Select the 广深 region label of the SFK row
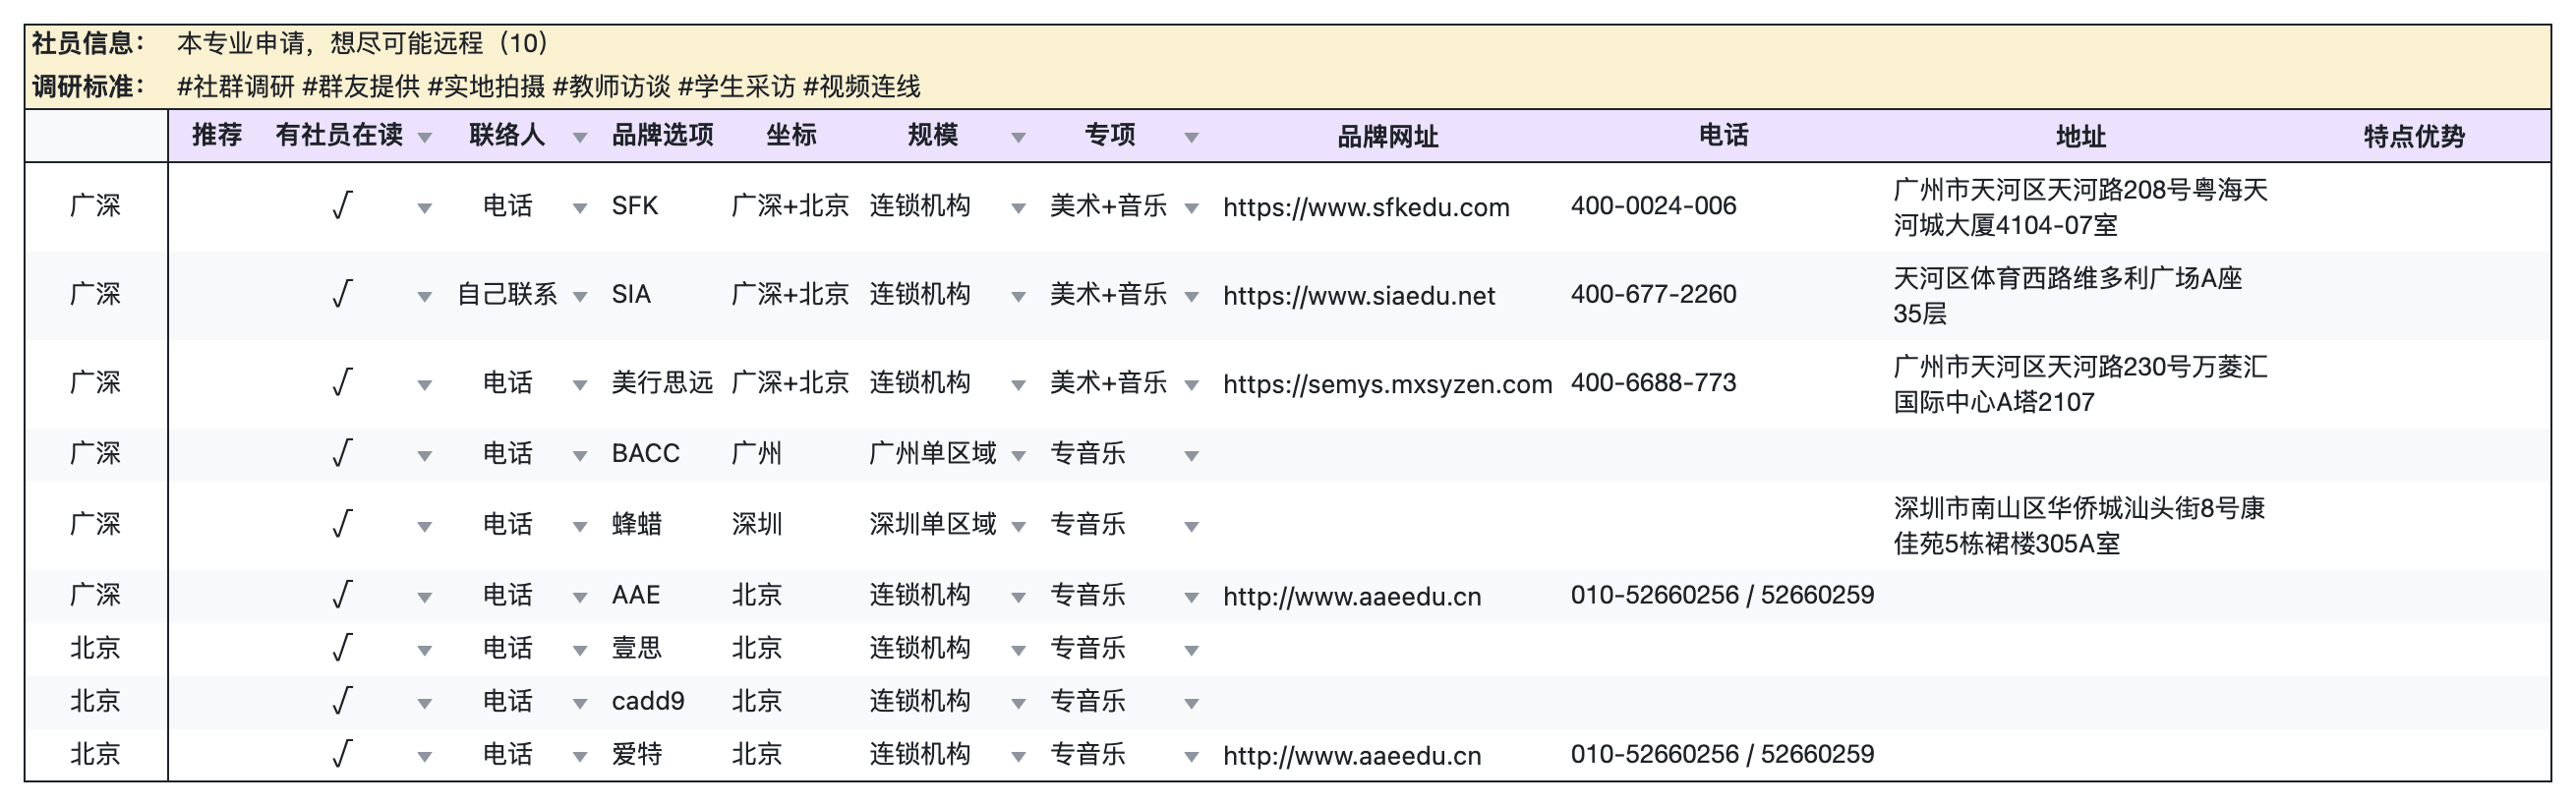The image size is (2576, 806). 95,206
